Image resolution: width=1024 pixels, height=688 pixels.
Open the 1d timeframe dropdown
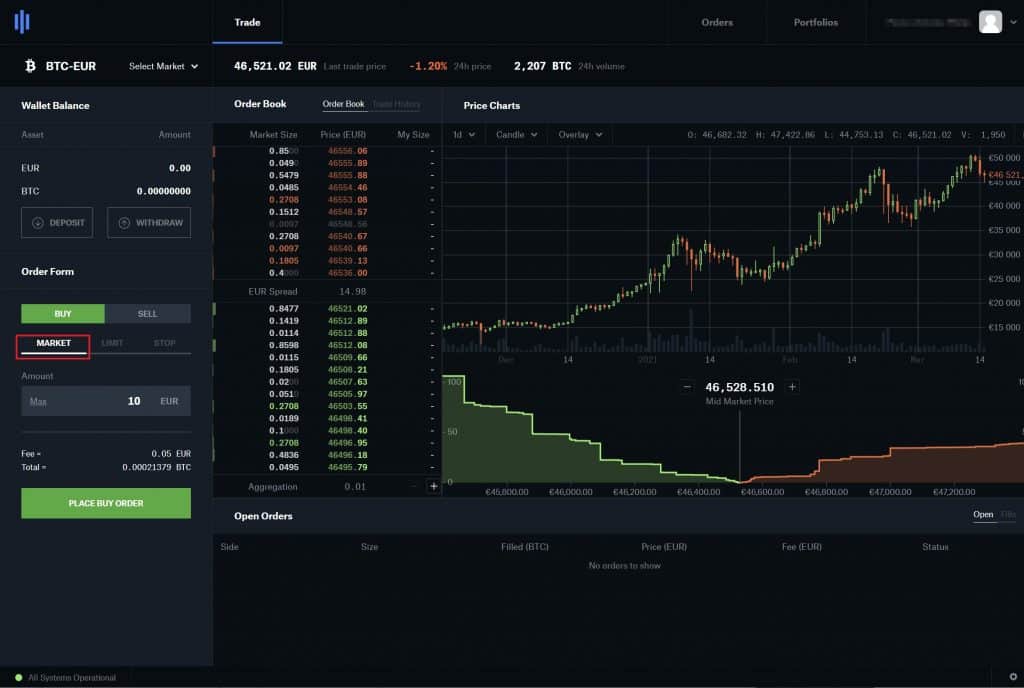coord(462,133)
